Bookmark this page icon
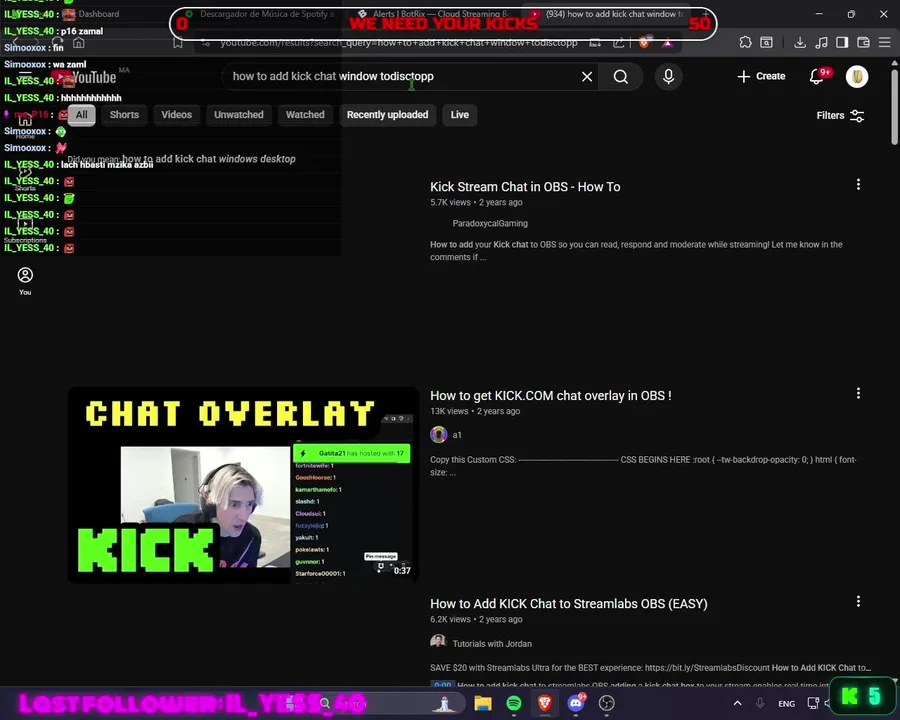Screen dimensions: 900x720 (x=178, y=42)
